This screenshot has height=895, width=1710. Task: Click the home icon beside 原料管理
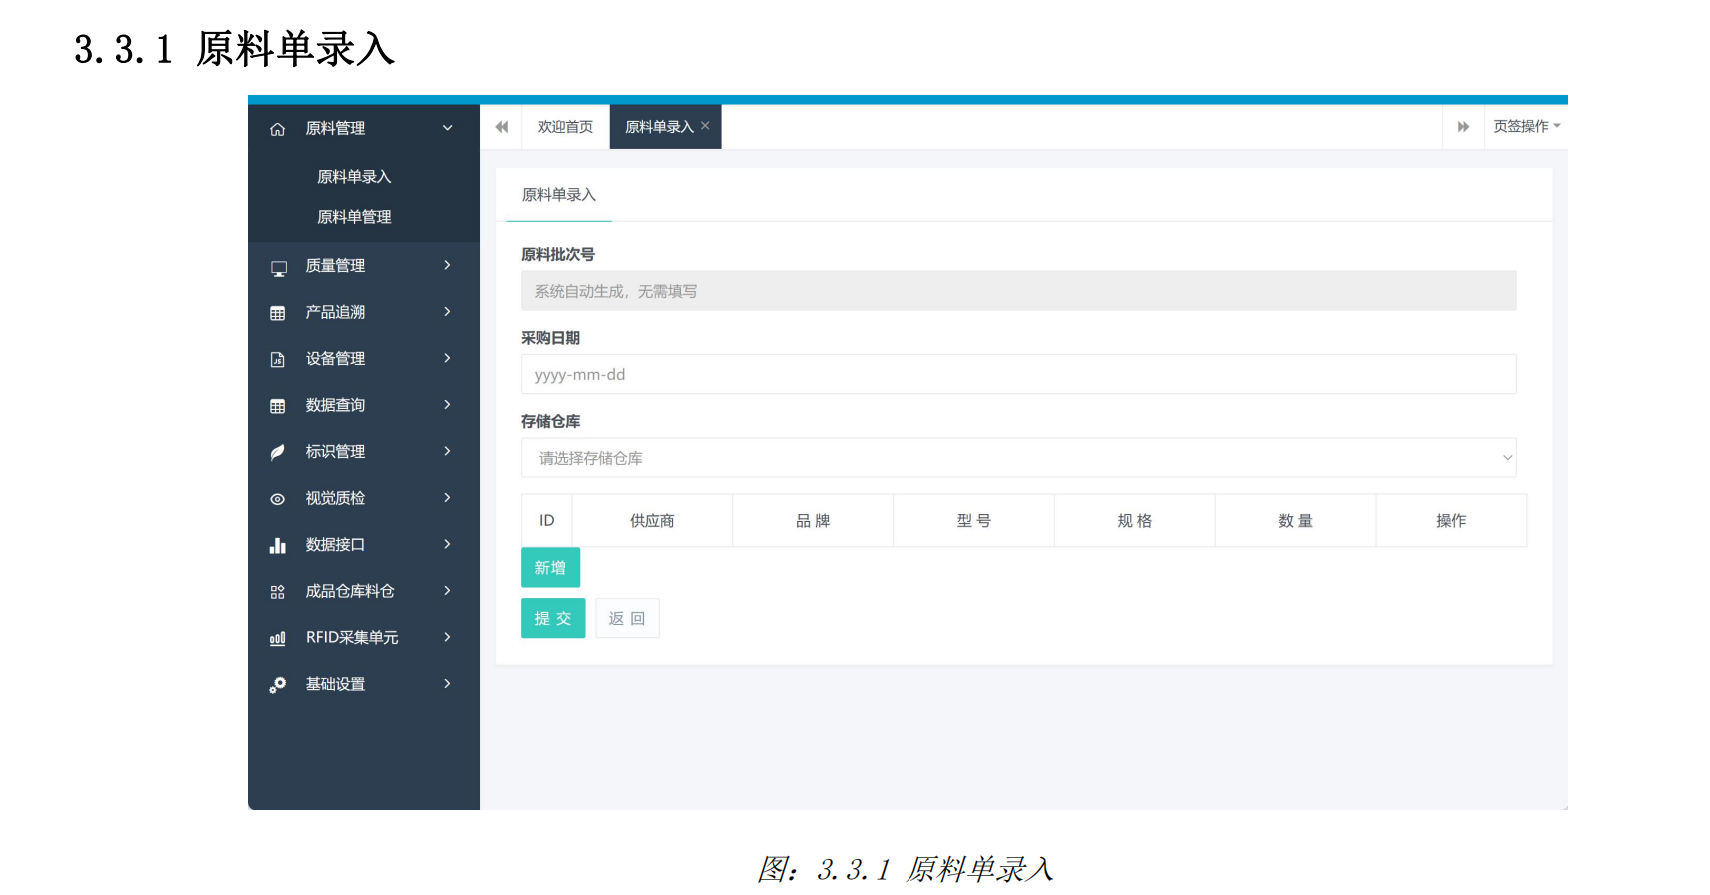pyautogui.click(x=278, y=129)
